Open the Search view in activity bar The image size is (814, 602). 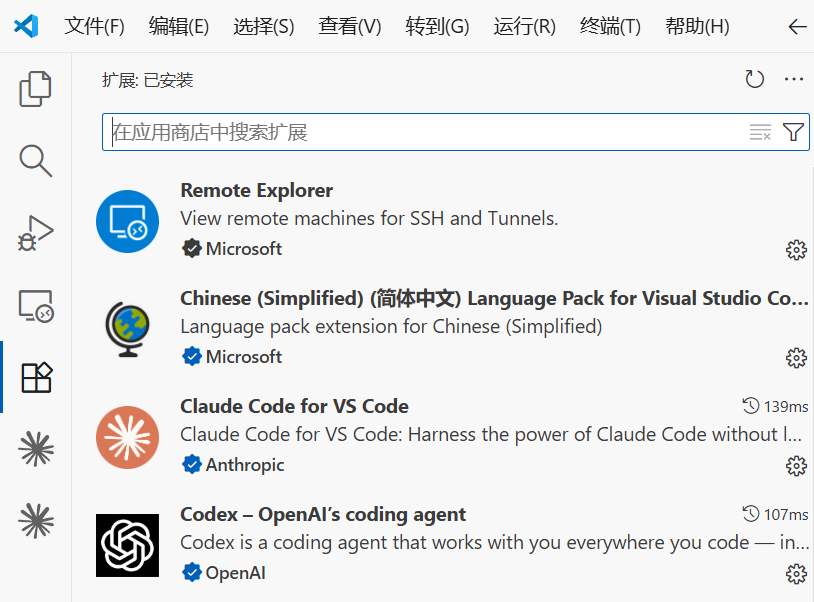click(35, 160)
